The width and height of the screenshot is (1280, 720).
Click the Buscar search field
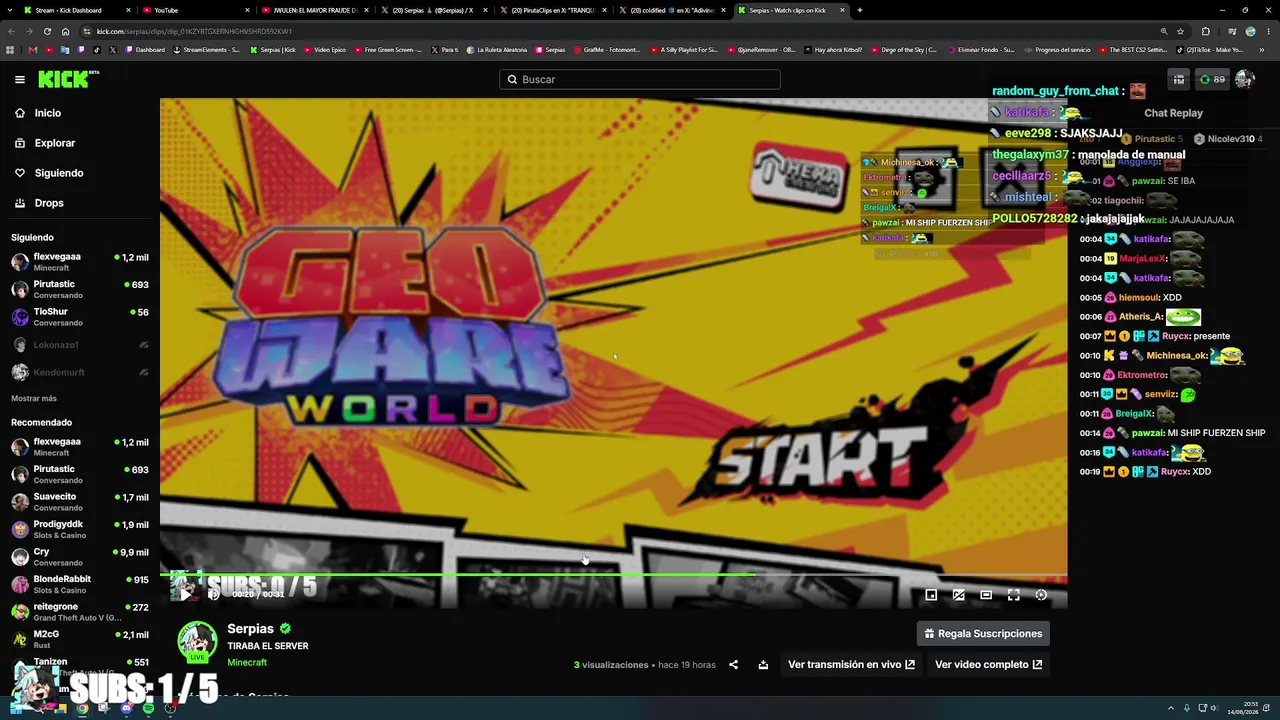click(640, 79)
